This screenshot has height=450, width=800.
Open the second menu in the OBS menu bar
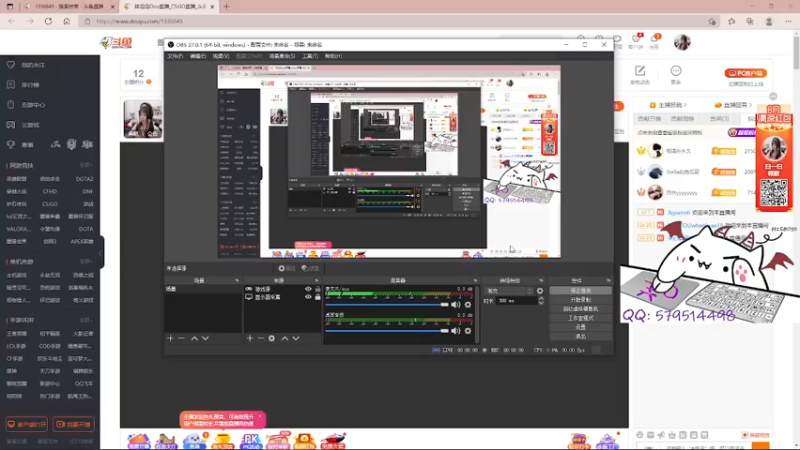click(x=198, y=56)
